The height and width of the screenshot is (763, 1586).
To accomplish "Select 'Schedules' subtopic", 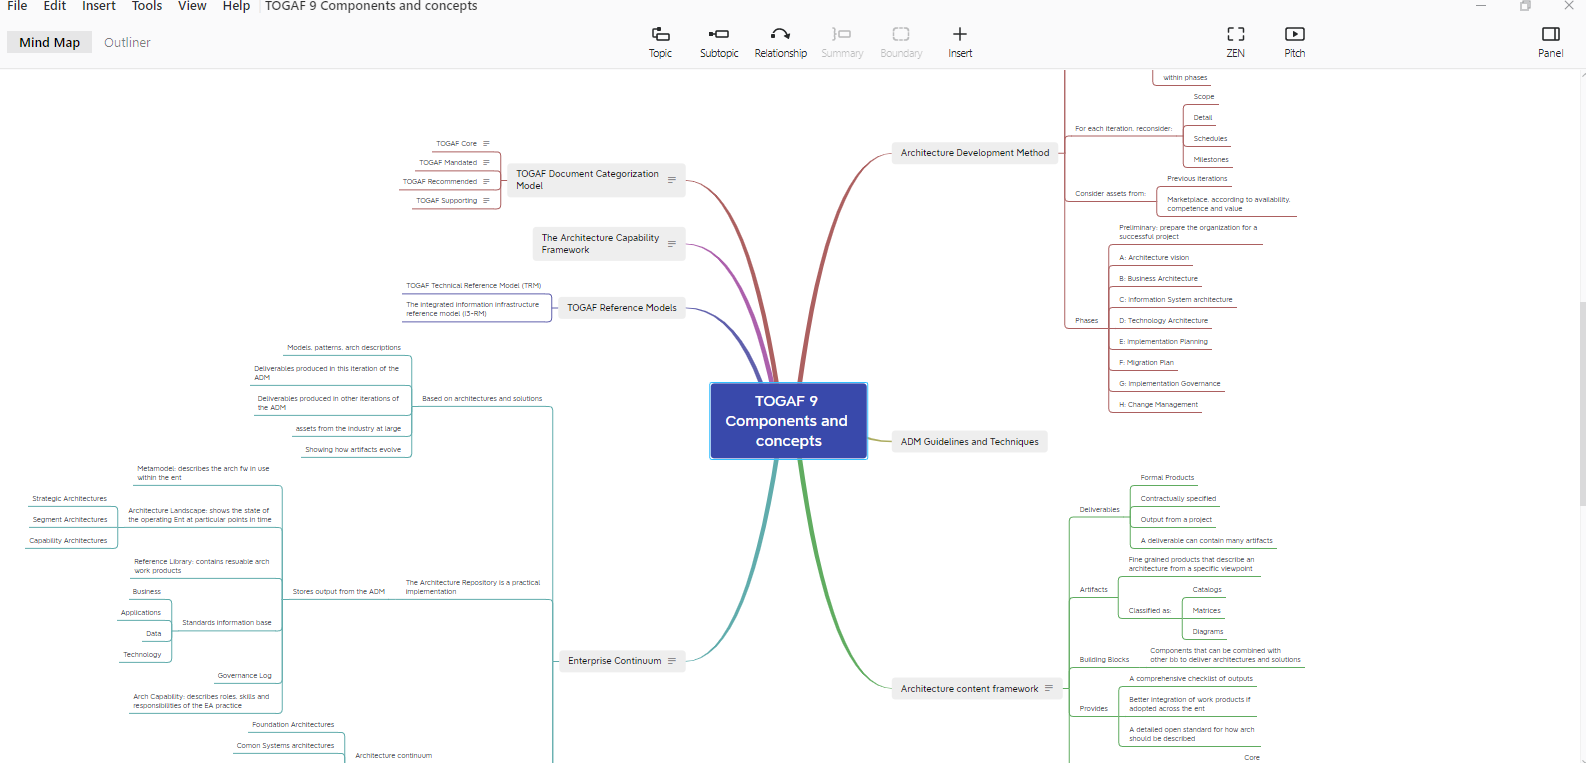I will click(x=1210, y=139).
